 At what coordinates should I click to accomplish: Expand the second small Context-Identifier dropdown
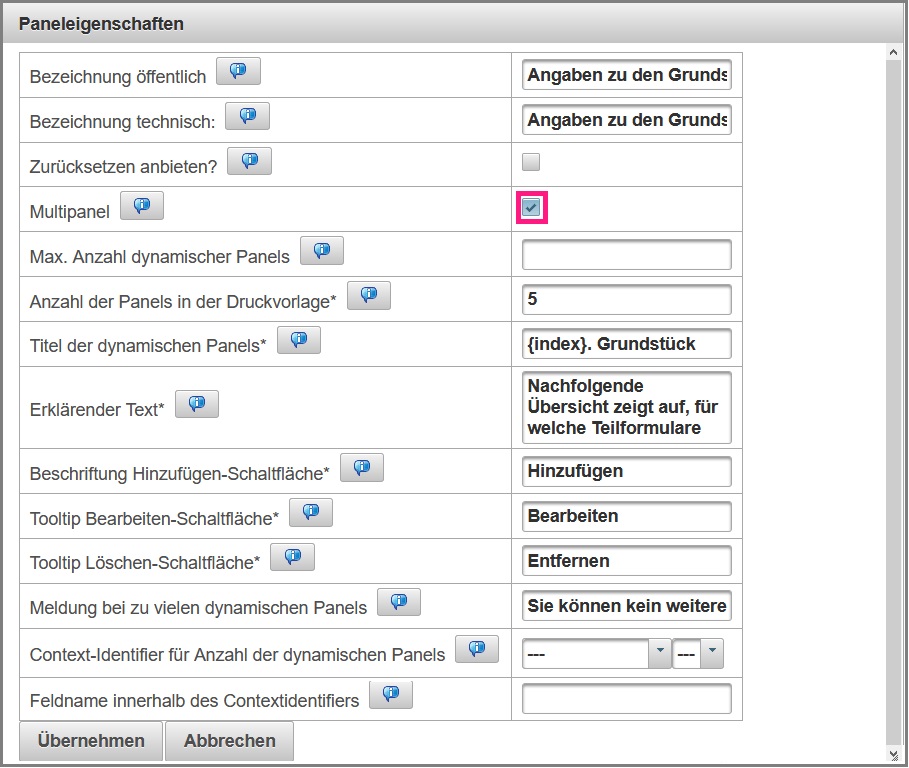pos(698,654)
